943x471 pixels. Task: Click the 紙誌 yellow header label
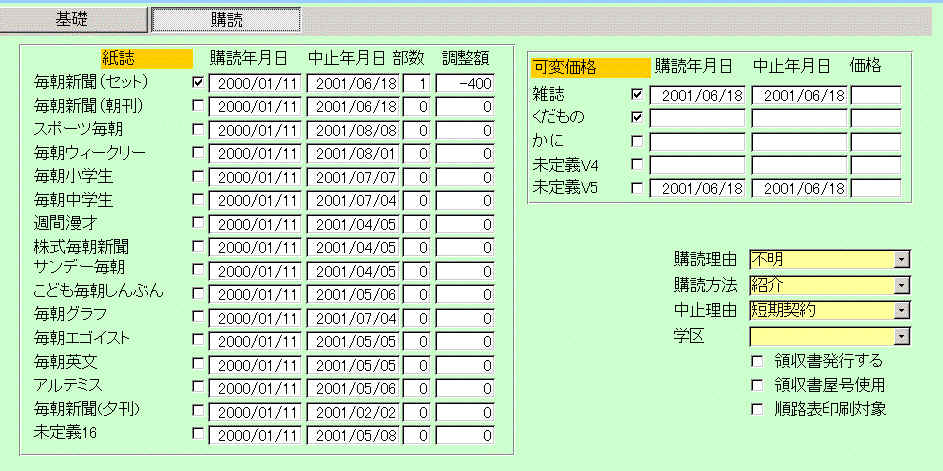[147, 58]
